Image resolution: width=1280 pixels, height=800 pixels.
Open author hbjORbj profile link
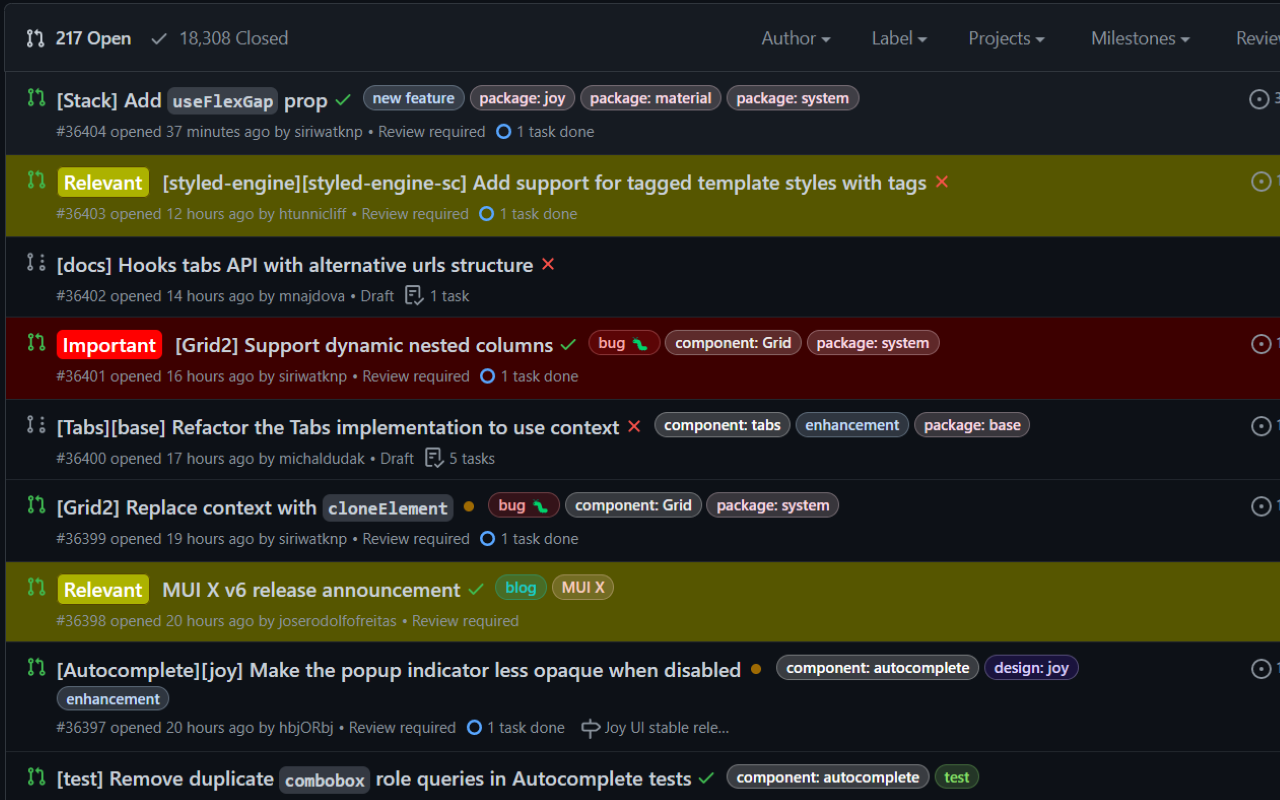306,728
